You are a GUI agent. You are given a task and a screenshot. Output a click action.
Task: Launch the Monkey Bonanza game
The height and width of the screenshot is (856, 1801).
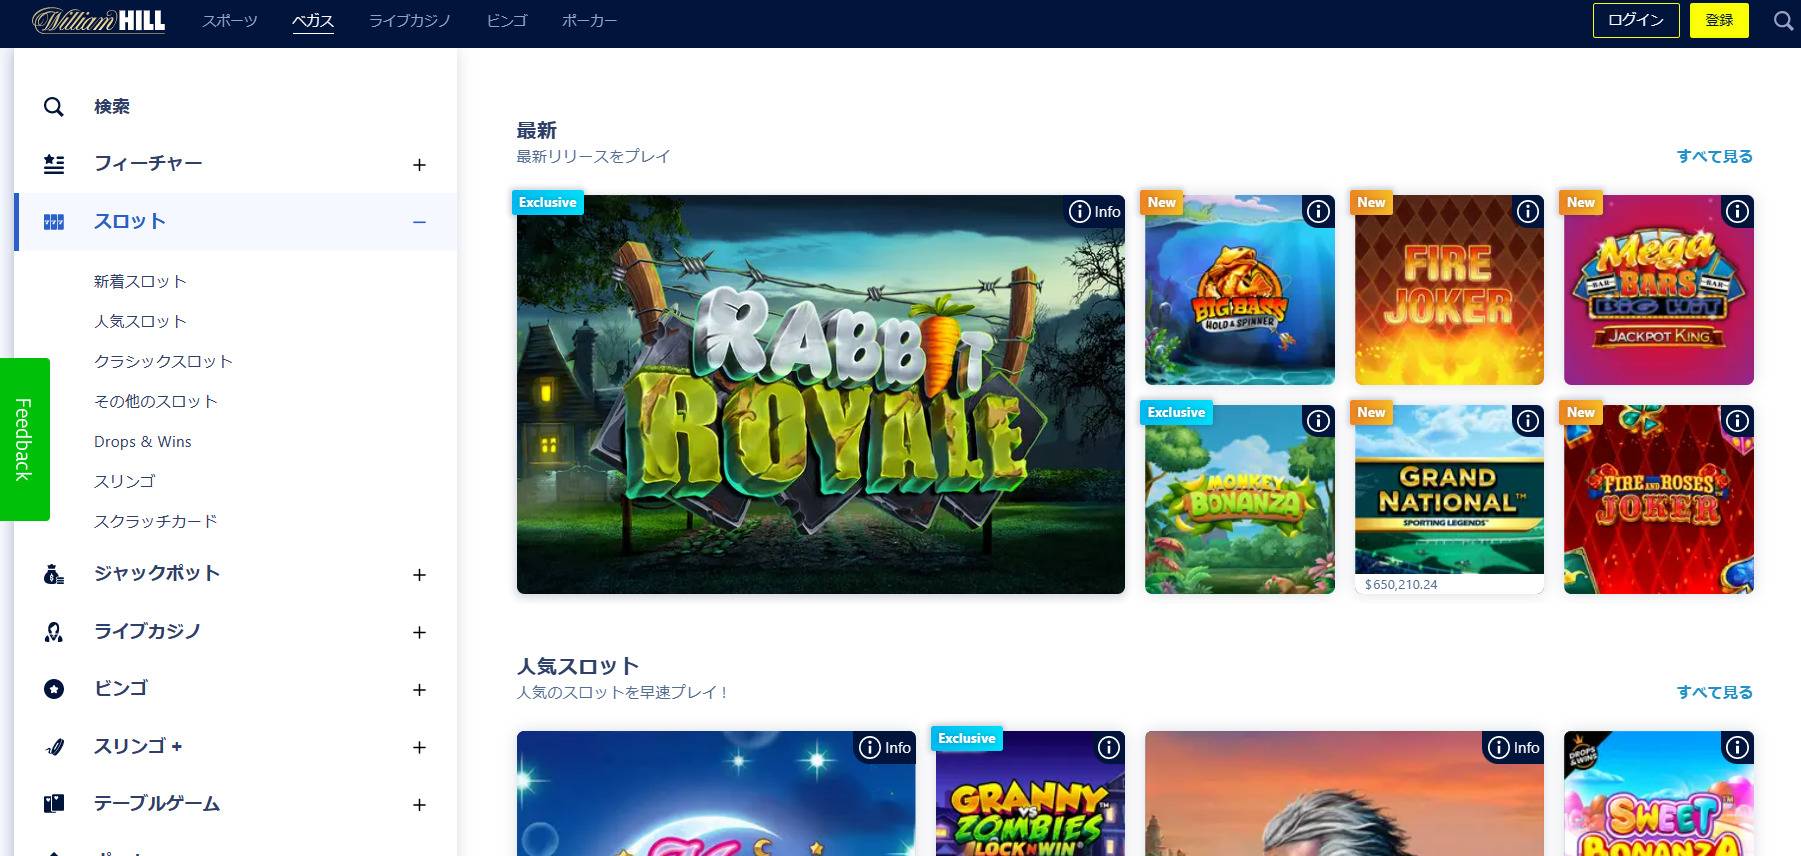click(x=1240, y=500)
